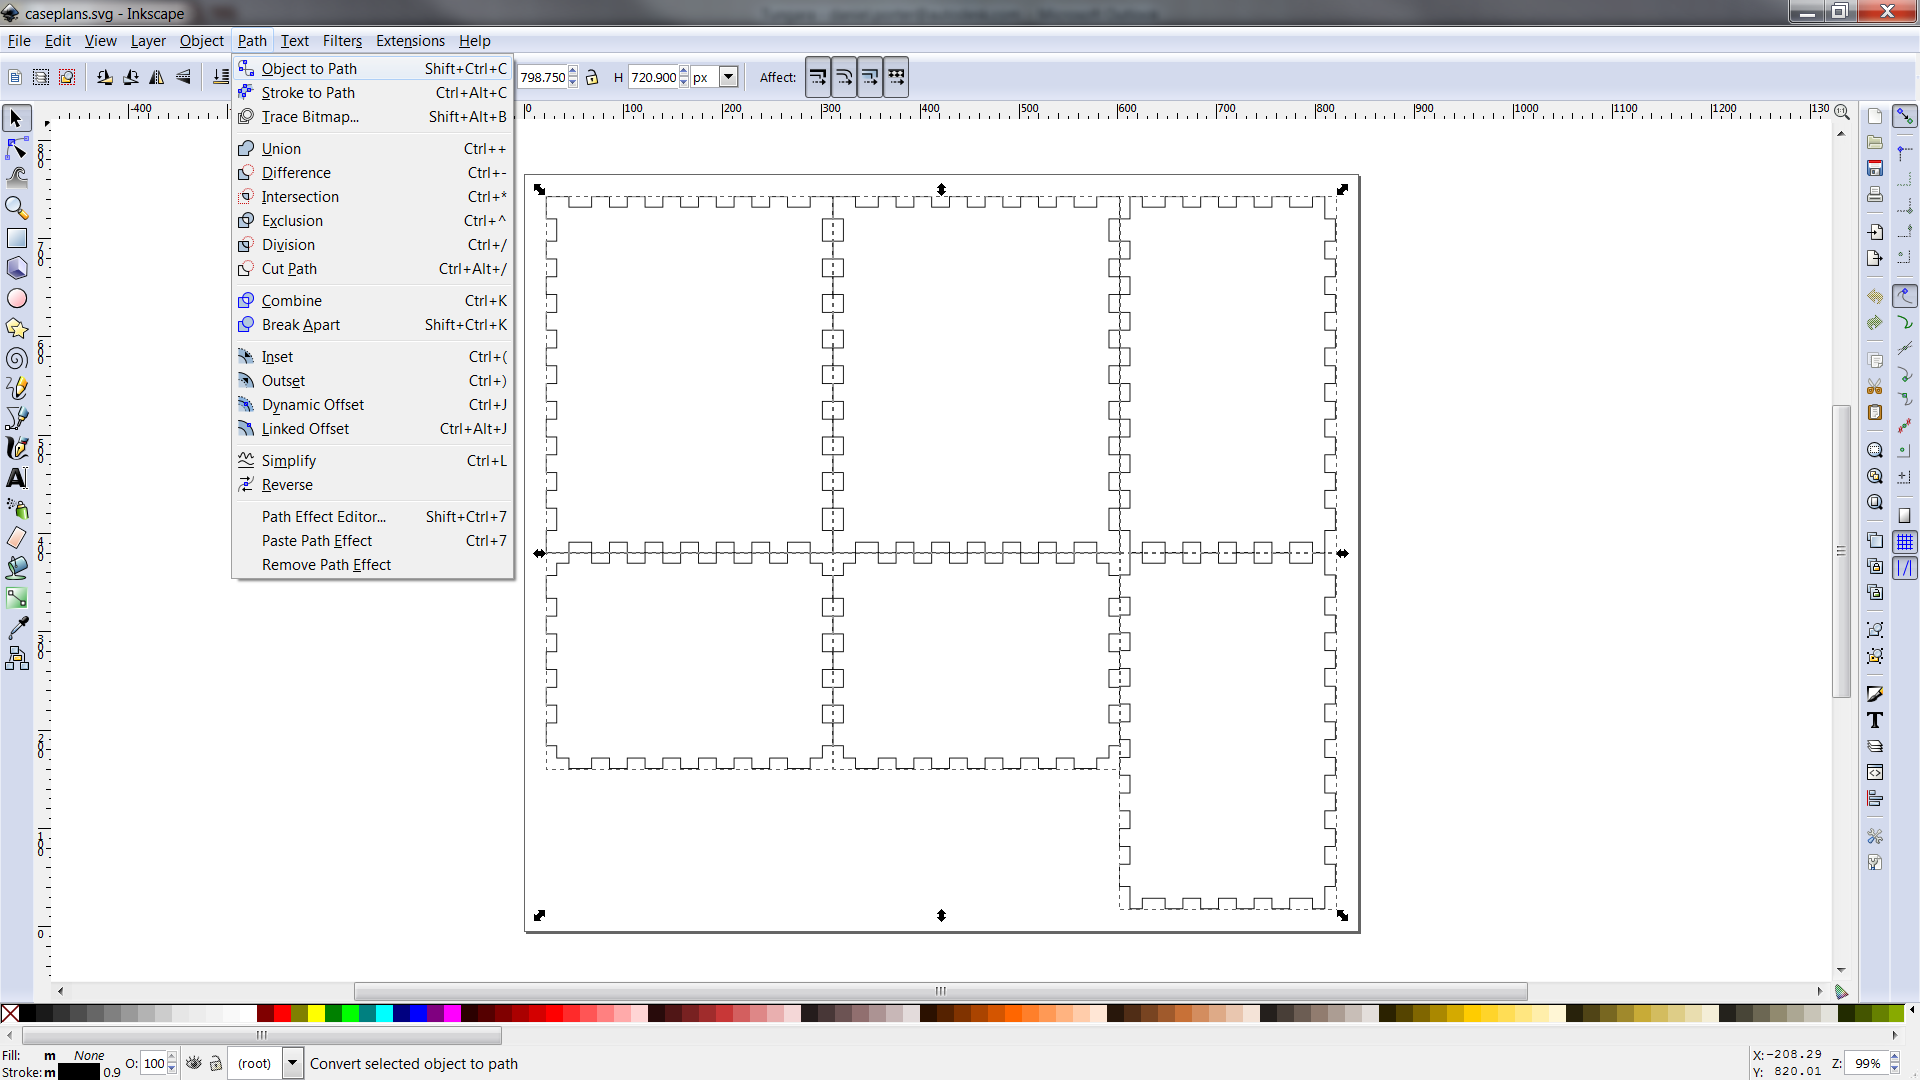This screenshot has width=1920, height=1080.
Task: Select the Paint Bucket fill tool
Action: (x=16, y=568)
